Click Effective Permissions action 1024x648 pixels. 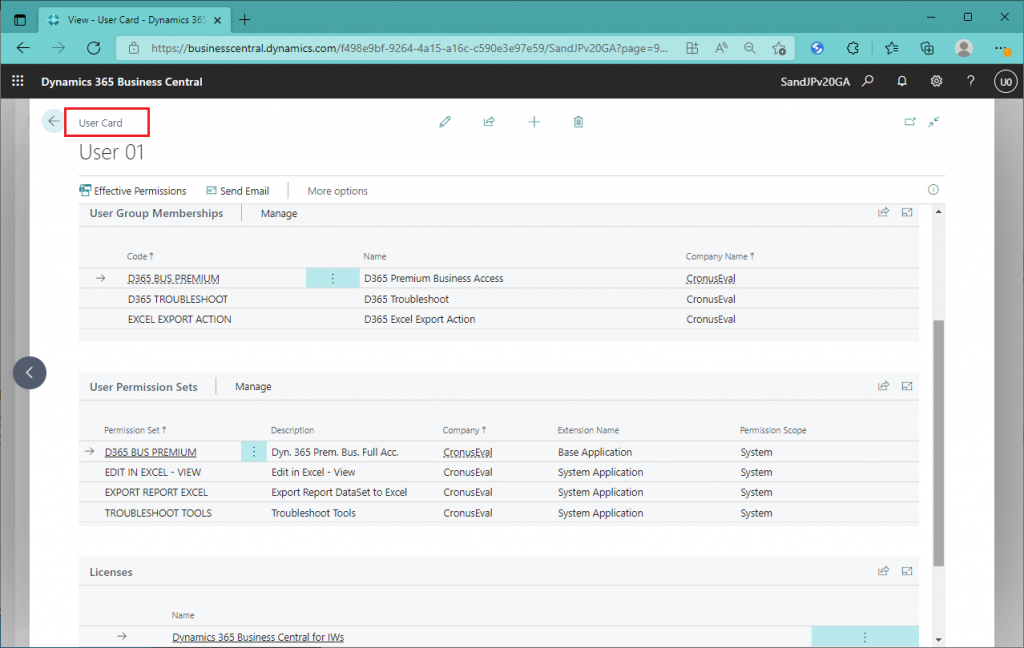coord(133,191)
